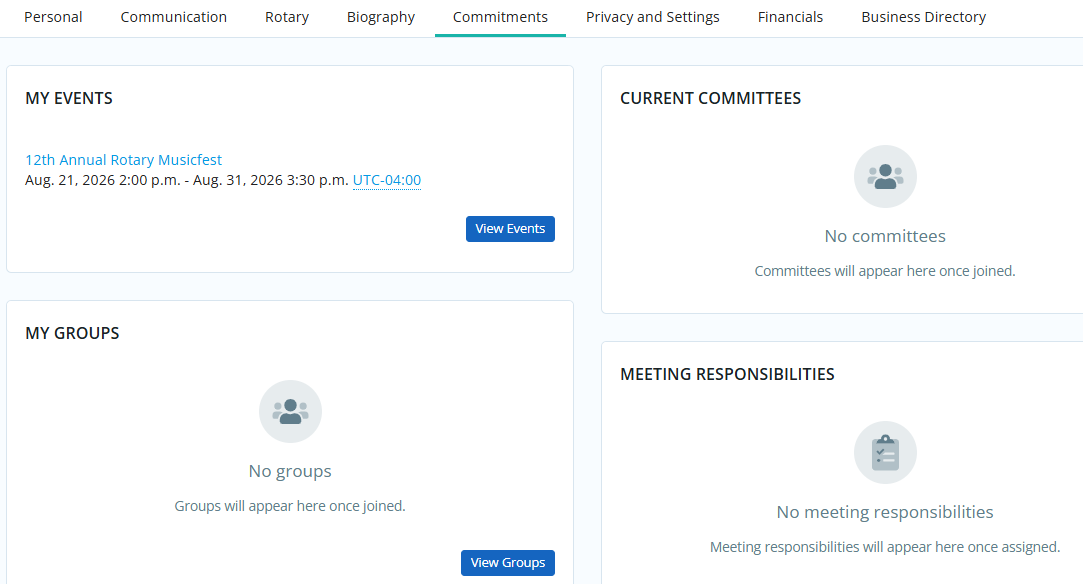Select the MY GROUPS heading
Image resolution: width=1083 pixels, height=584 pixels.
click(x=73, y=333)
